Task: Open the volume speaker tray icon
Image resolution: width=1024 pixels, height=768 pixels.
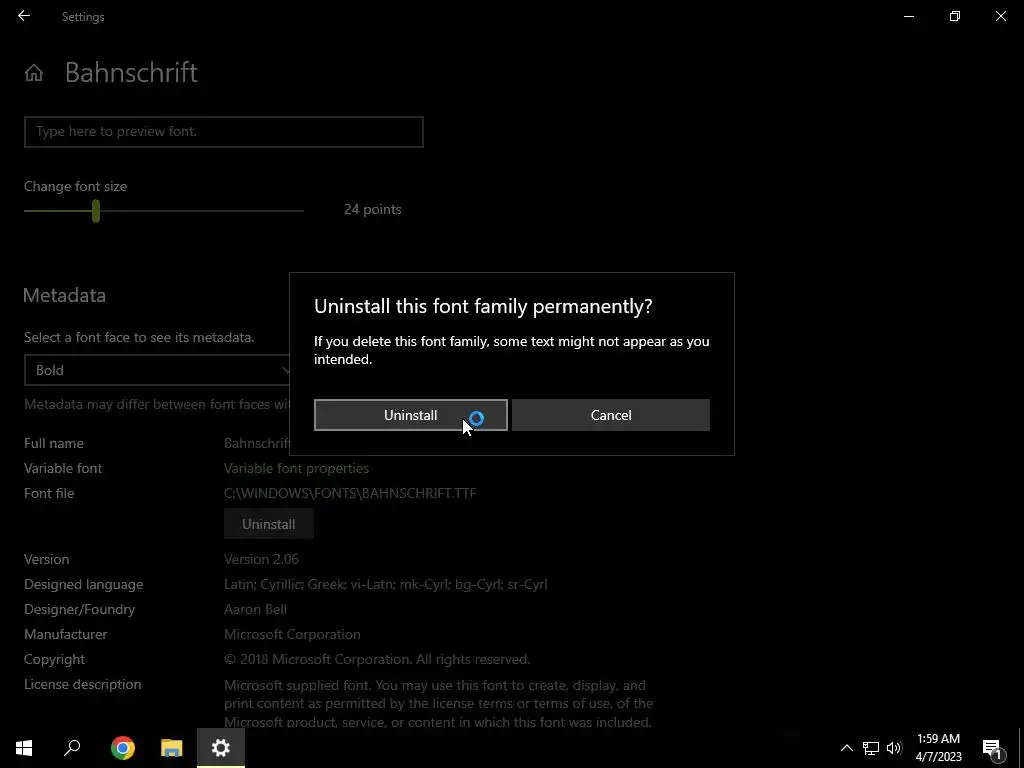Action: 894,748
